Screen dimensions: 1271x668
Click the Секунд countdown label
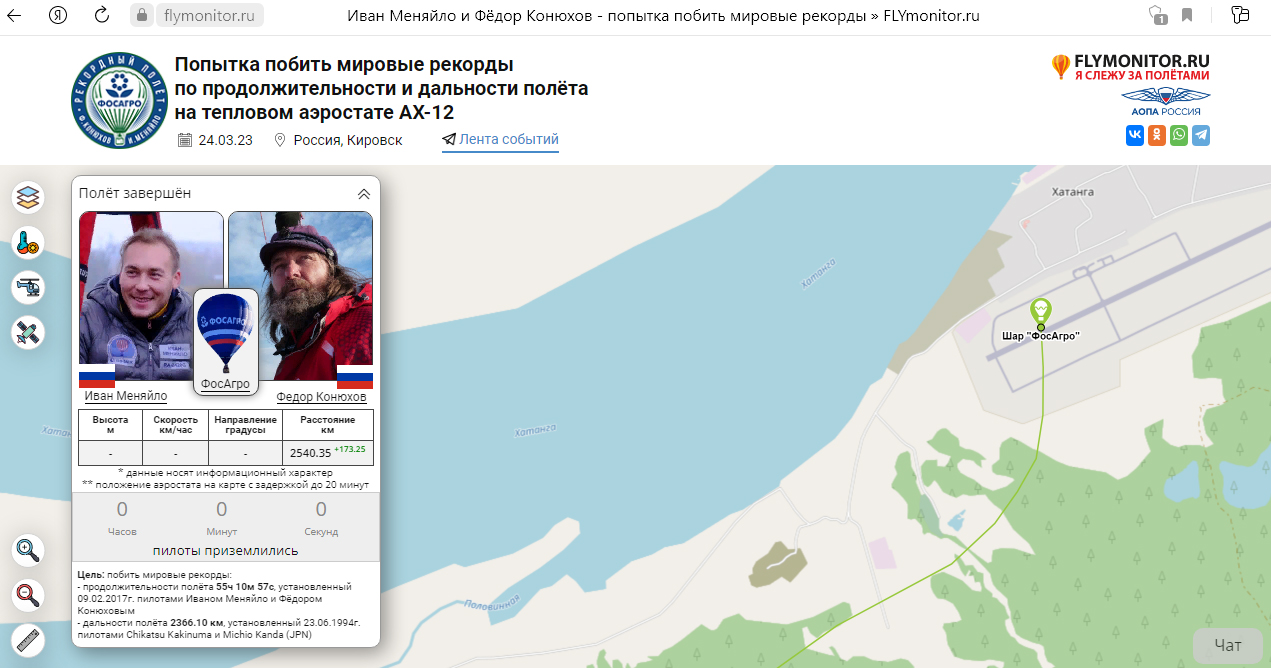321,532
